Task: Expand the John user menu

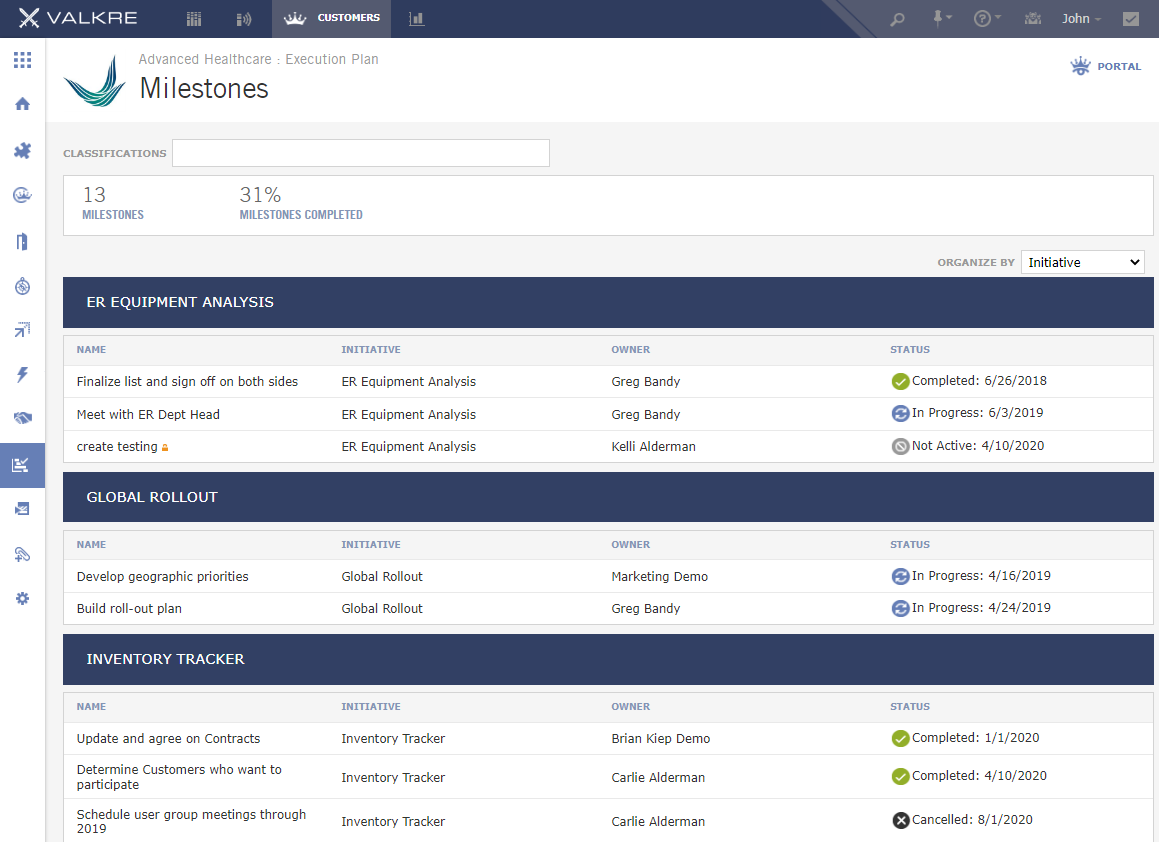Action: click(1081, 19)
